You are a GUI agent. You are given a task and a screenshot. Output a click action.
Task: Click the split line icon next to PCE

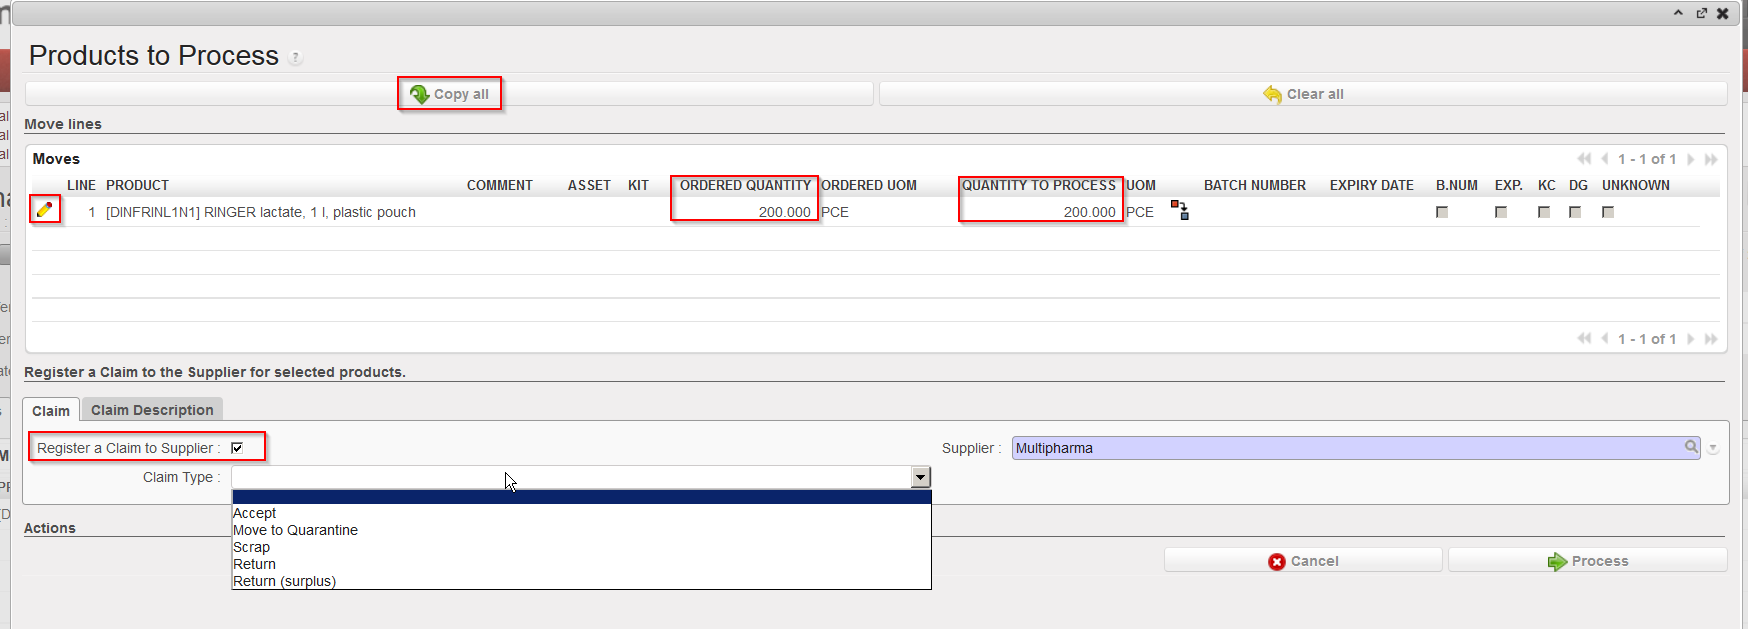(1180, 210)
